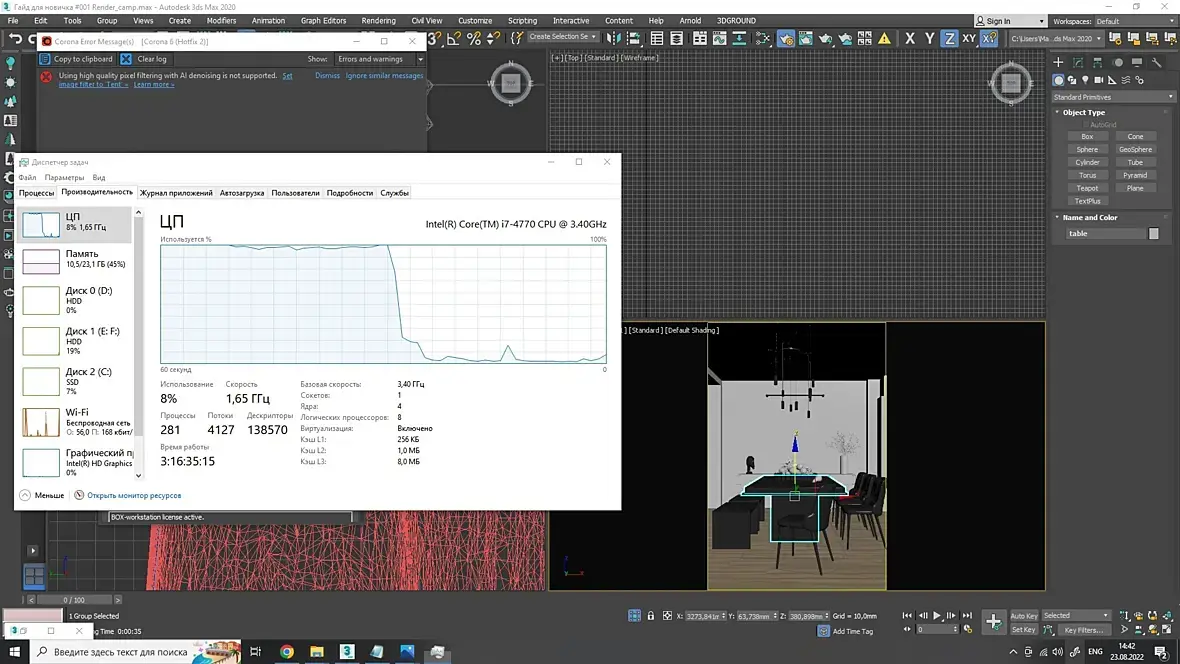Click the object color swatch beside table name
This screenshot has width=1180, height=664.
pos(1153,233)
